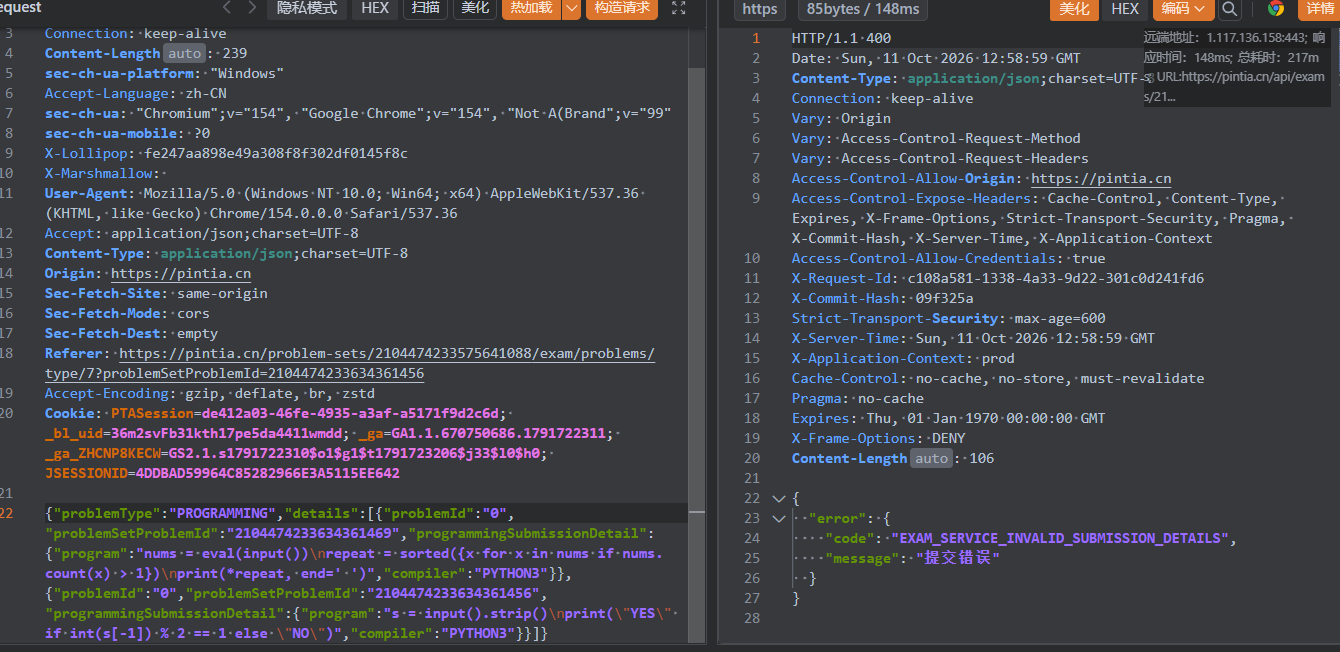Screen dimensions: 1340x652
Task: Click the 远端地址 response info overlay
Action: coord(1236,68)
